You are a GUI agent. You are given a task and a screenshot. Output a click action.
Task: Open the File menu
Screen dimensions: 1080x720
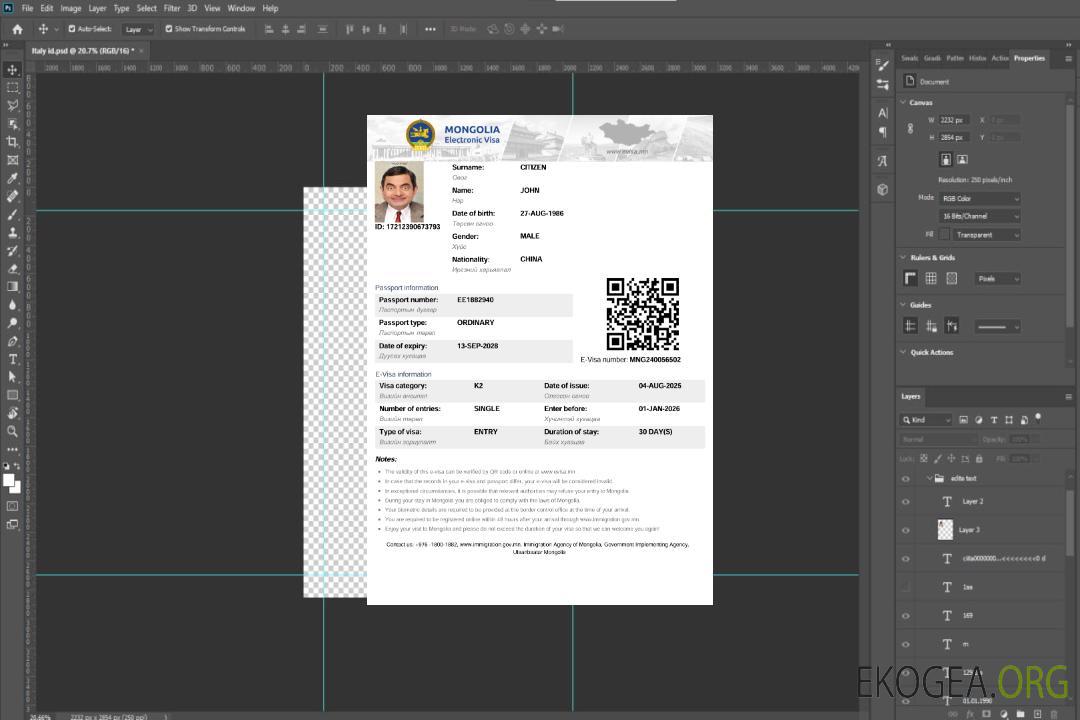click(x=28, y=8)
